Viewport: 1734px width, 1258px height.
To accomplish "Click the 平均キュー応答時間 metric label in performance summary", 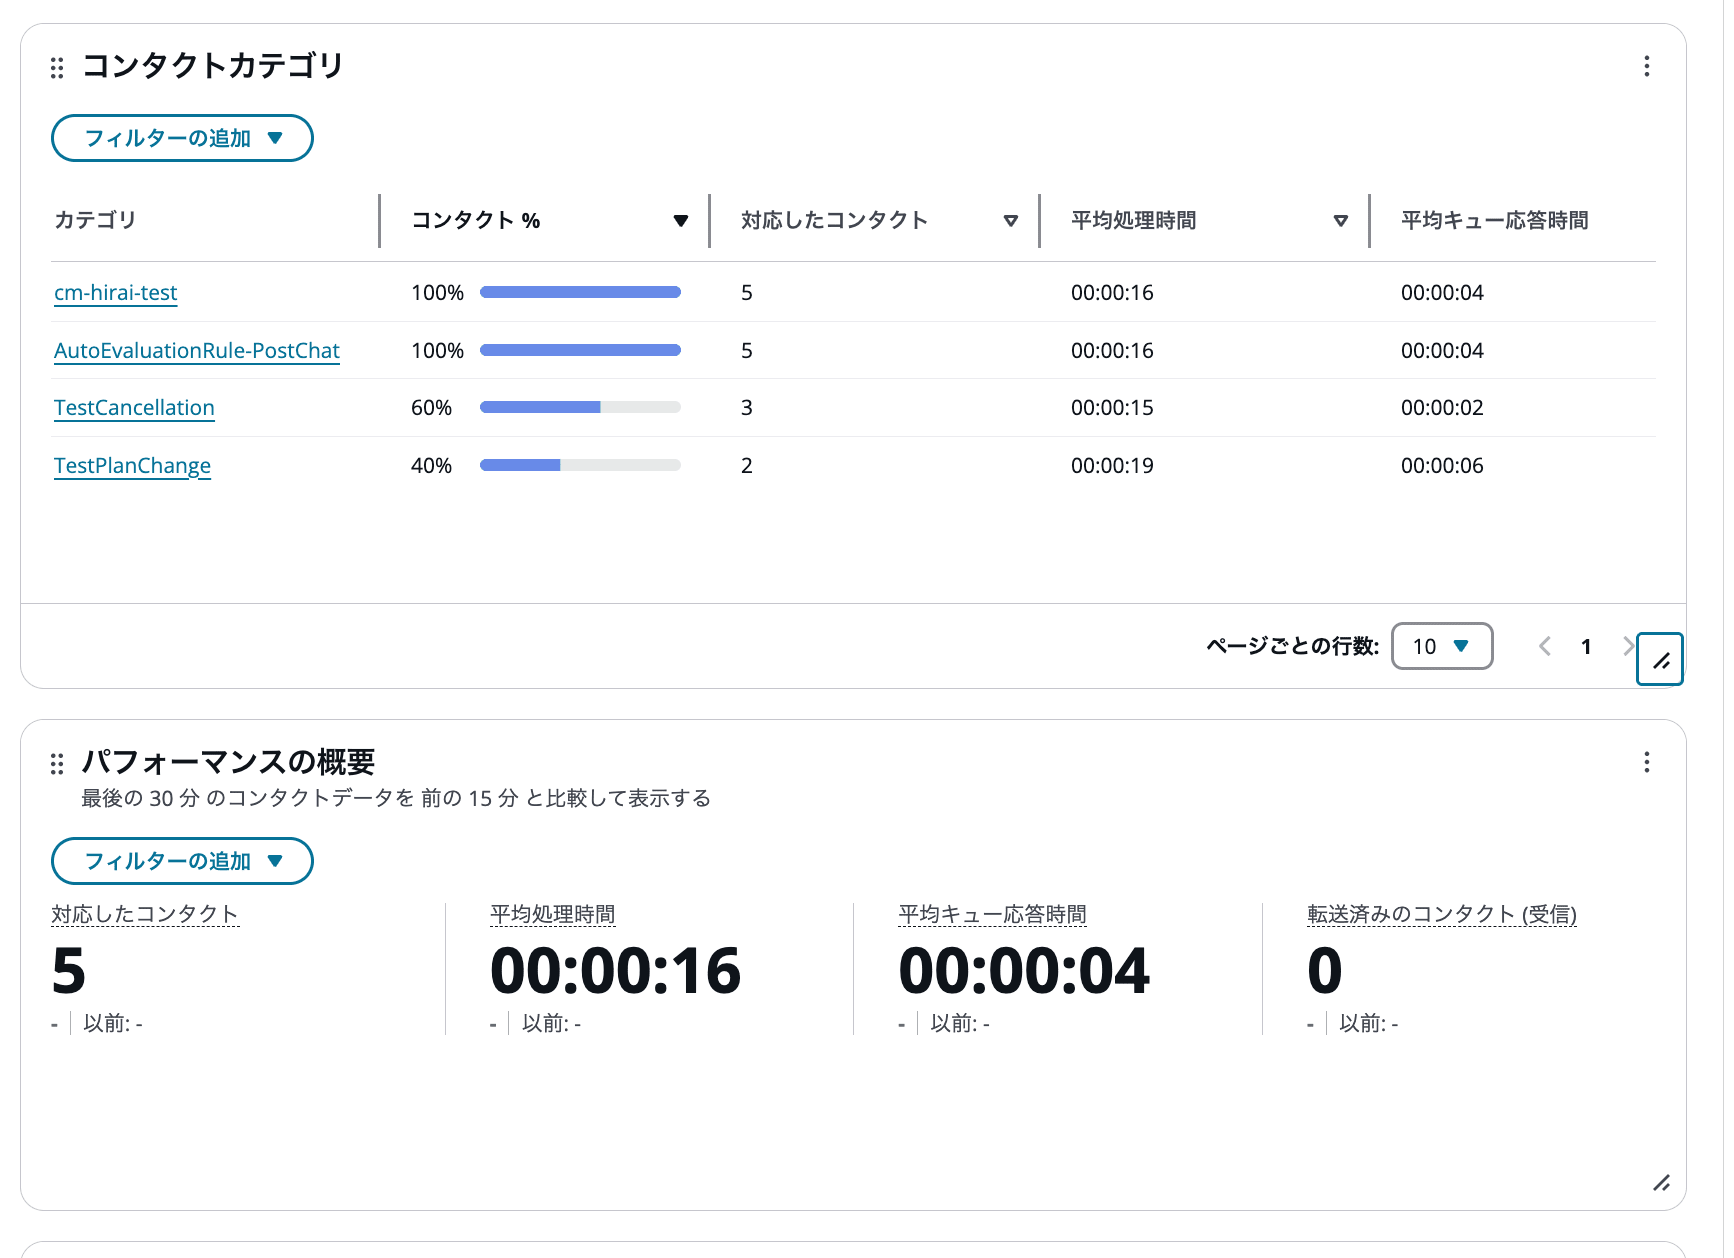I will click(x=992, y=914).
